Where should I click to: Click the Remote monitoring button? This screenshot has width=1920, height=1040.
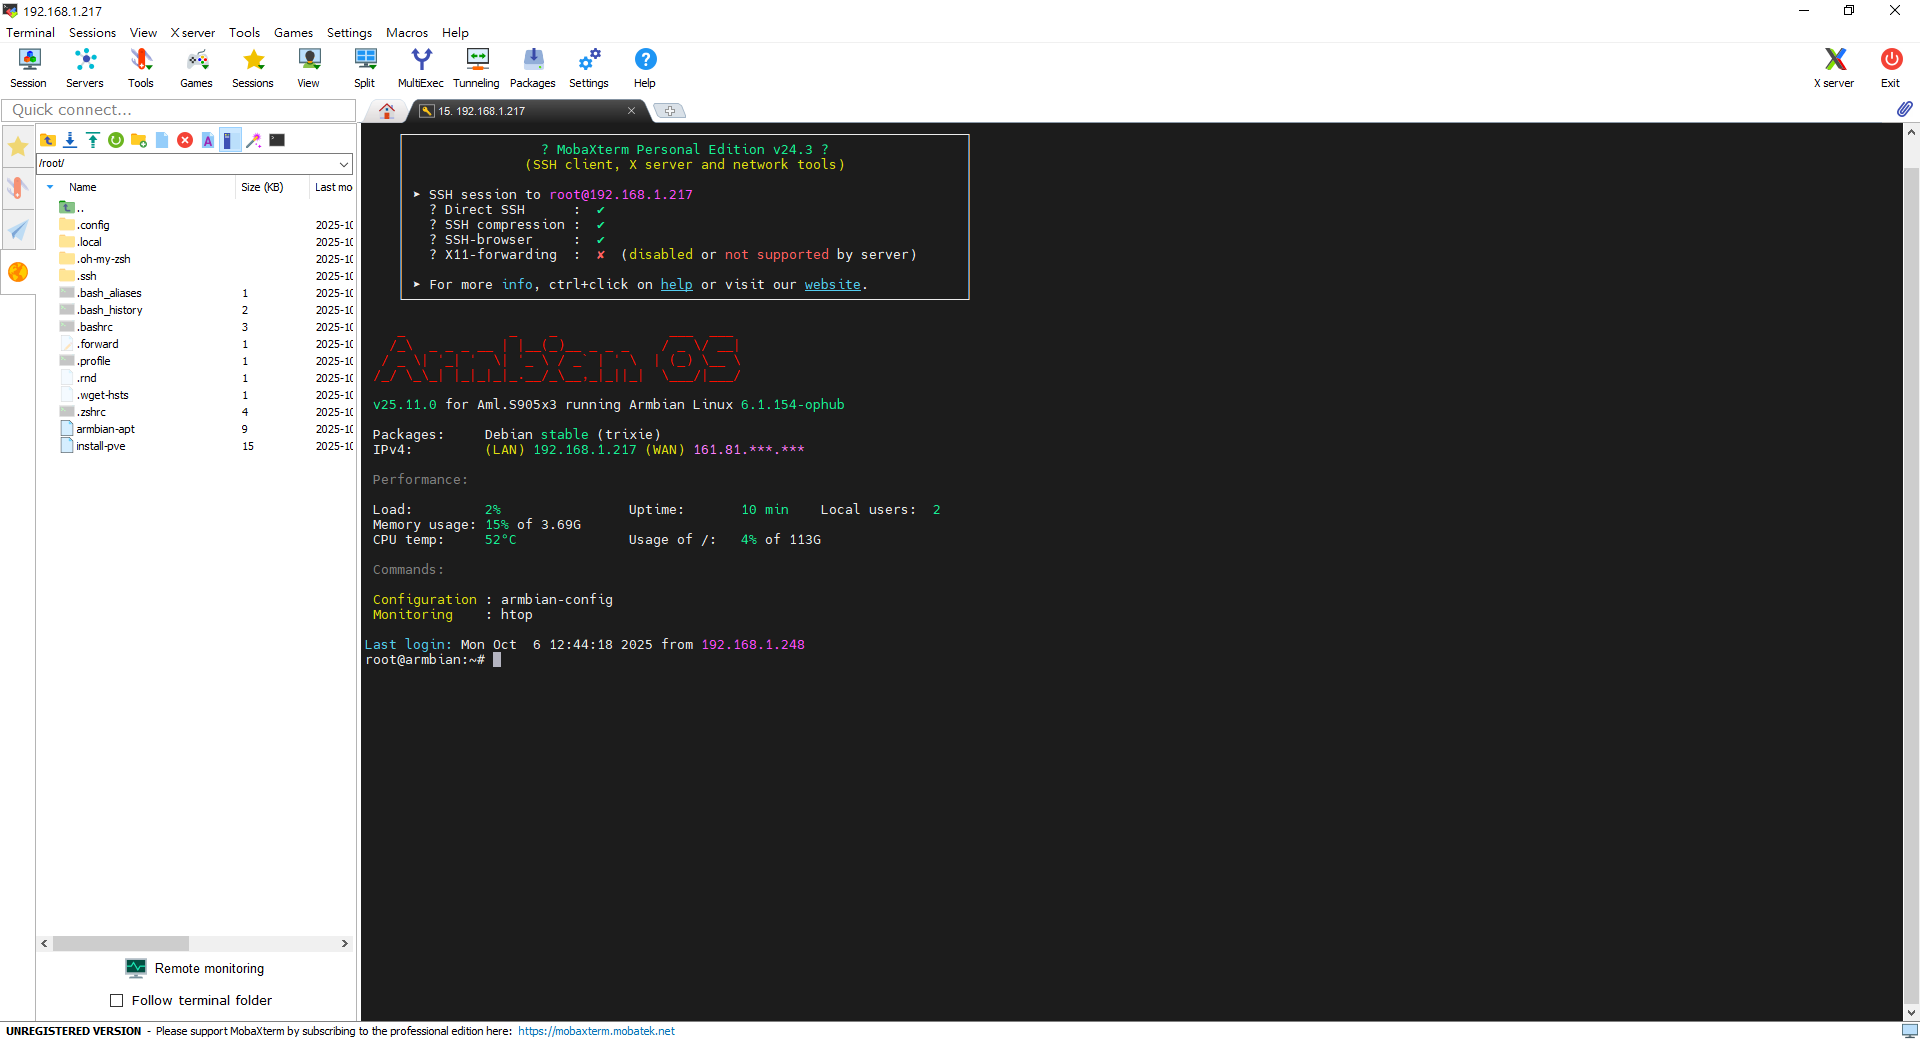point(196,968)
